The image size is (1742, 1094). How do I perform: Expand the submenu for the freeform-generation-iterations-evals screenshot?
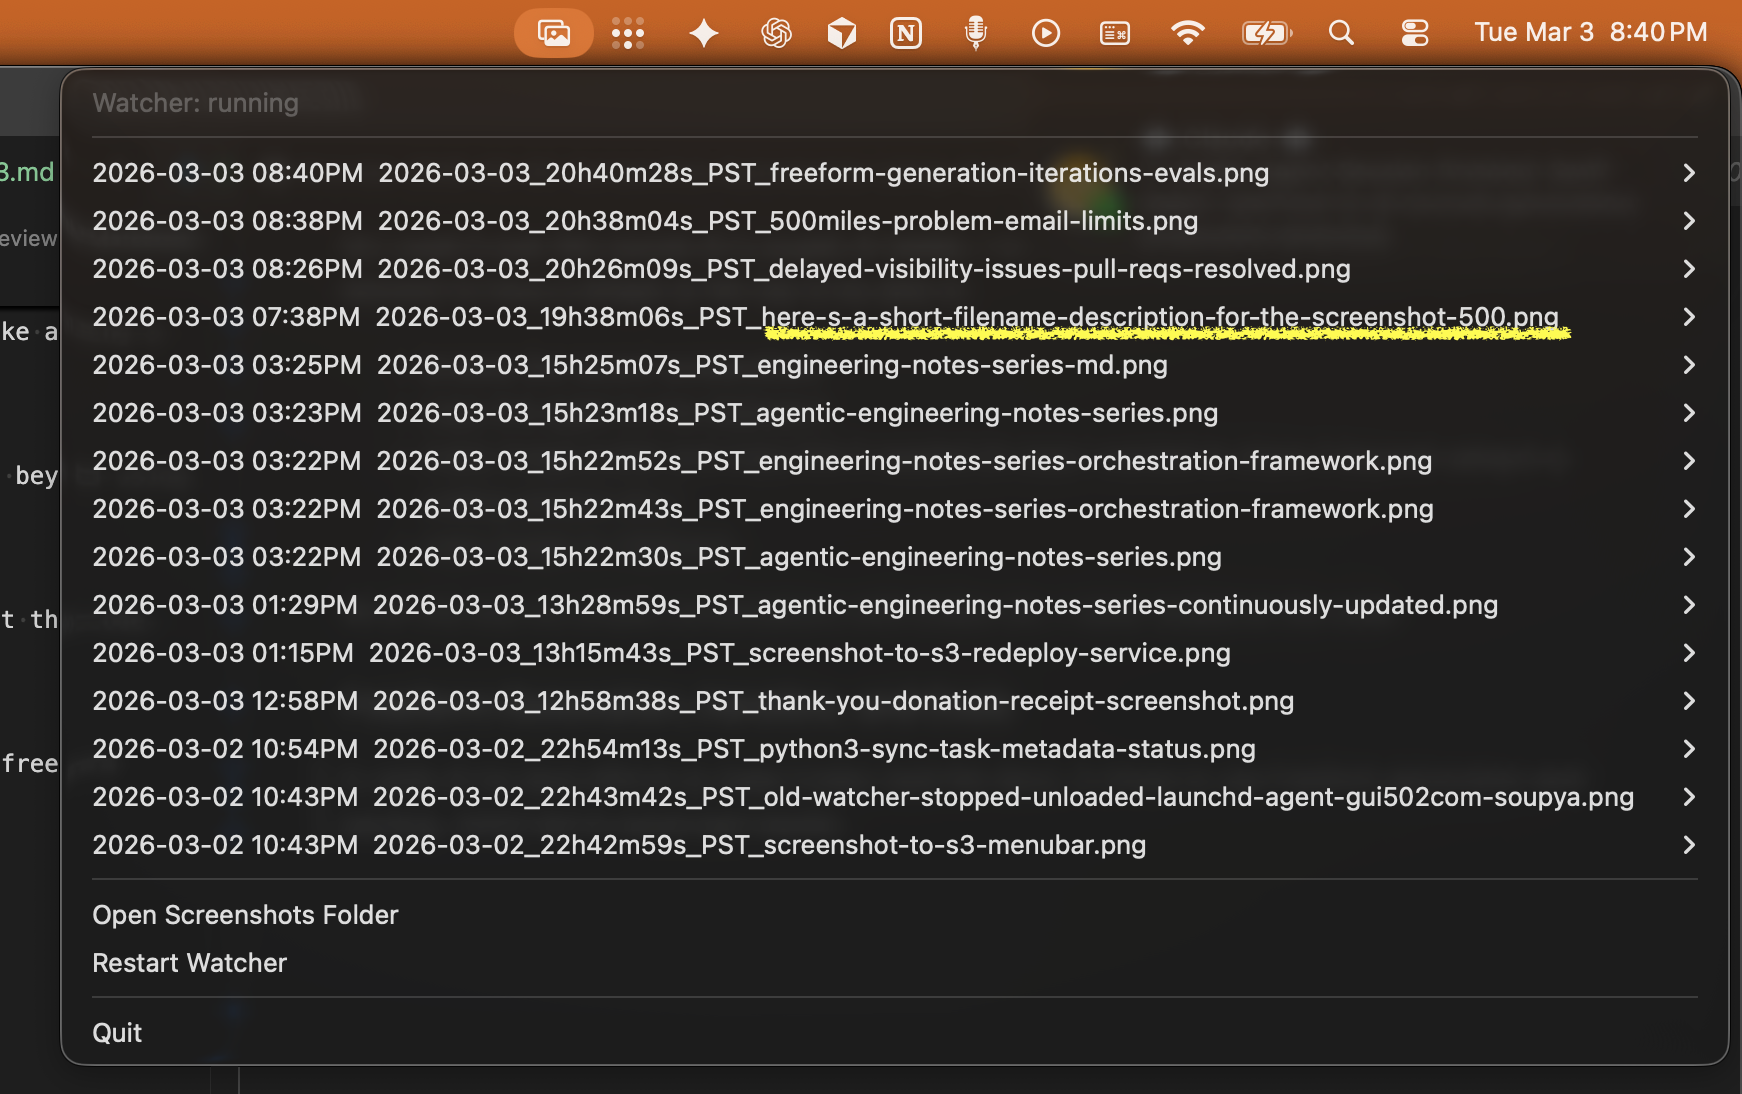pos(1689,172)
